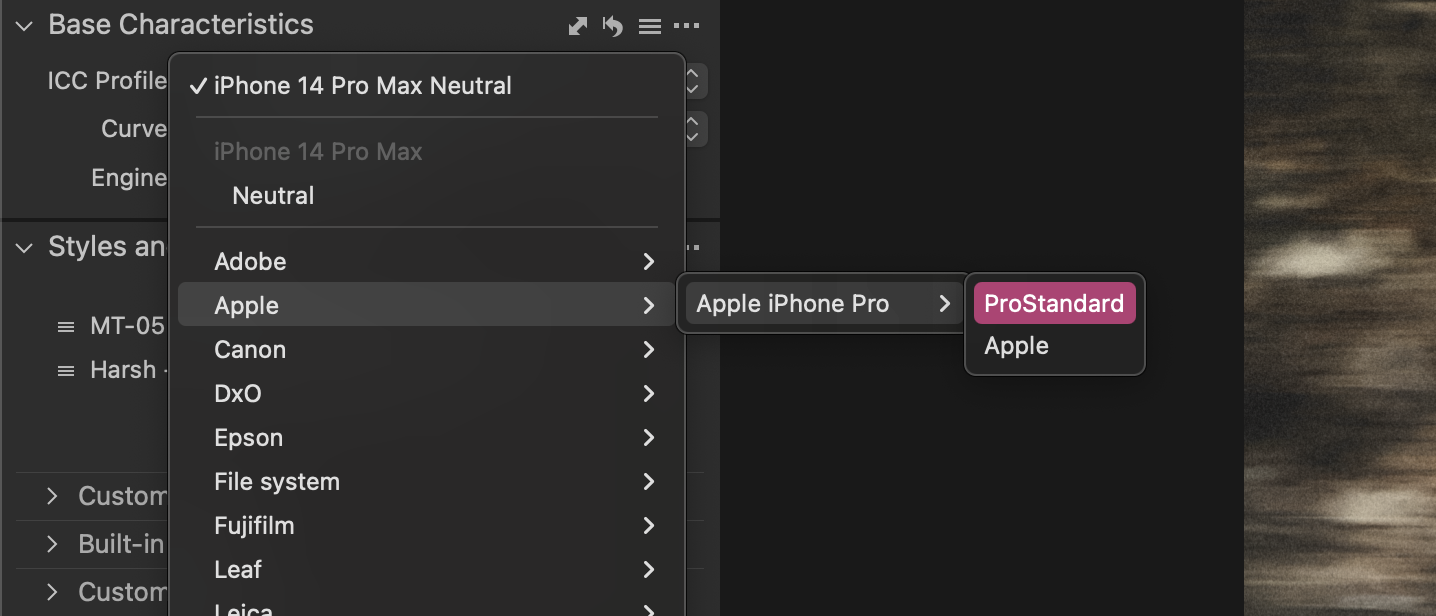1436x616 pixels.
Task: Click the Curve dropdown stepper arrows
Action: coord(694,129)
